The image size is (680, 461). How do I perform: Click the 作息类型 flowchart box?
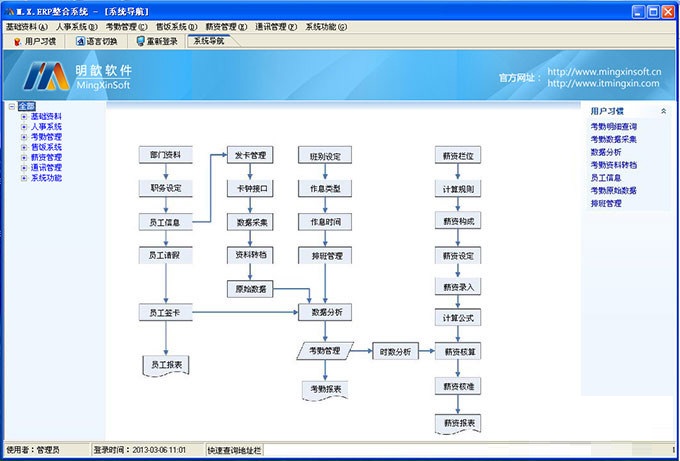click(325, 188)
